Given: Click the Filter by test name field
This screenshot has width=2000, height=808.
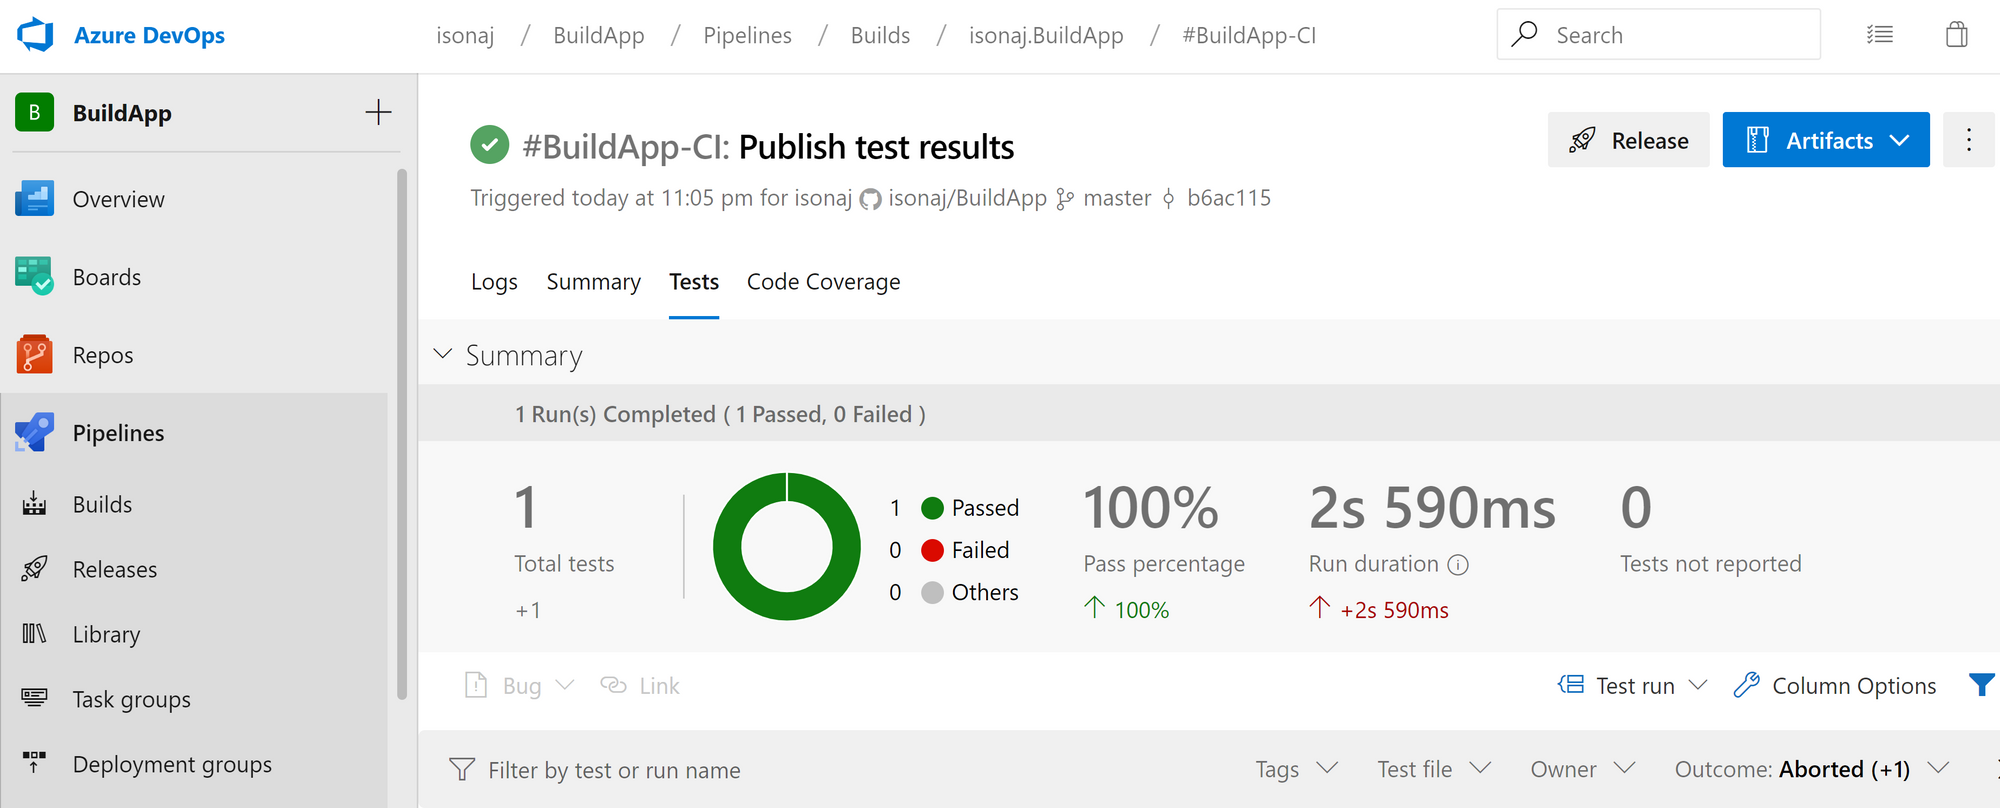Looking at the screenshot, I should [614, 769].
